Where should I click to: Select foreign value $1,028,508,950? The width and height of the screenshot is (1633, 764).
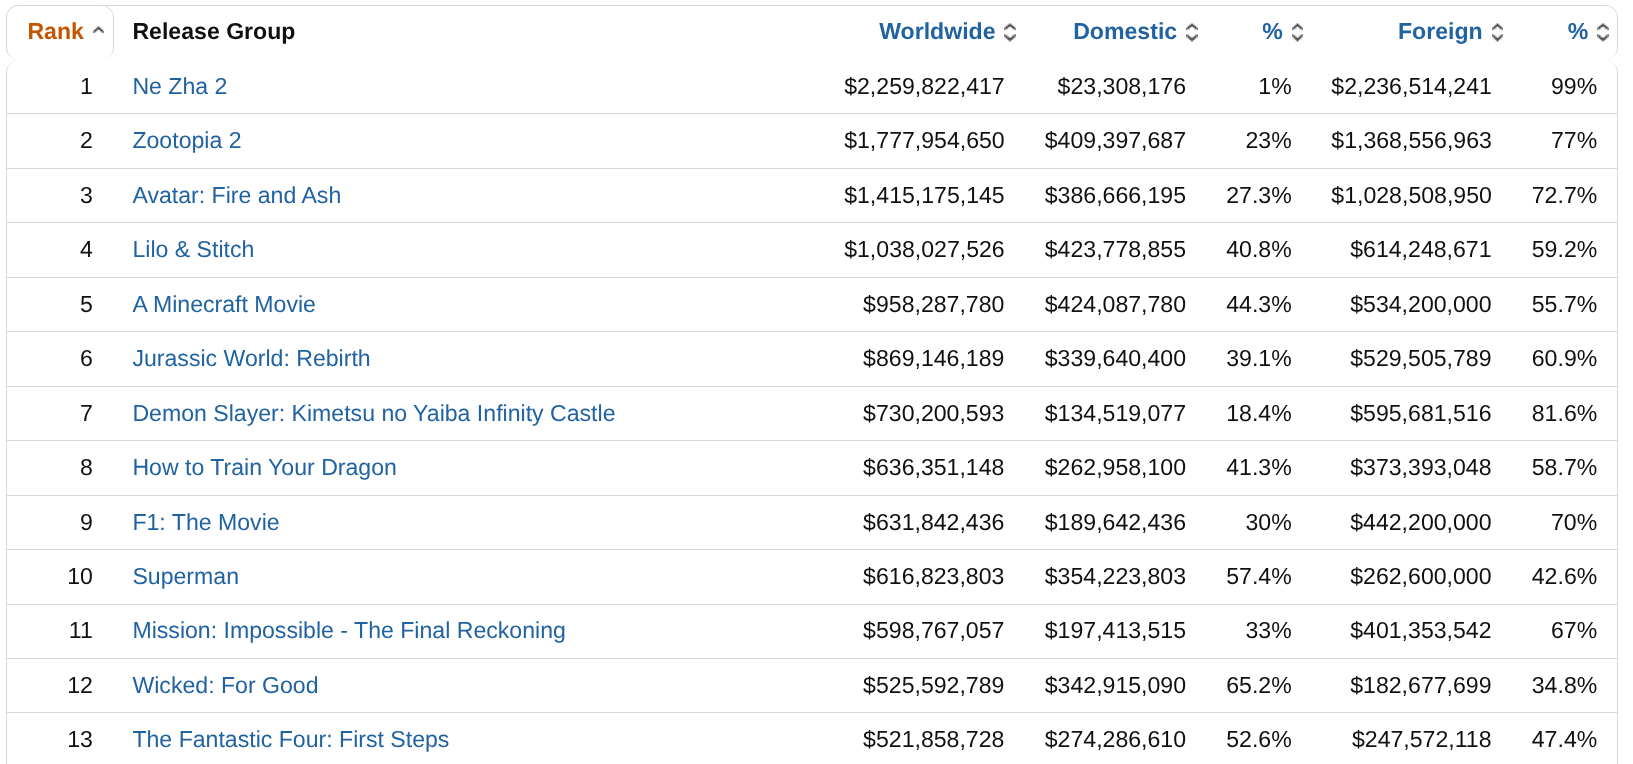point(1411,196)
